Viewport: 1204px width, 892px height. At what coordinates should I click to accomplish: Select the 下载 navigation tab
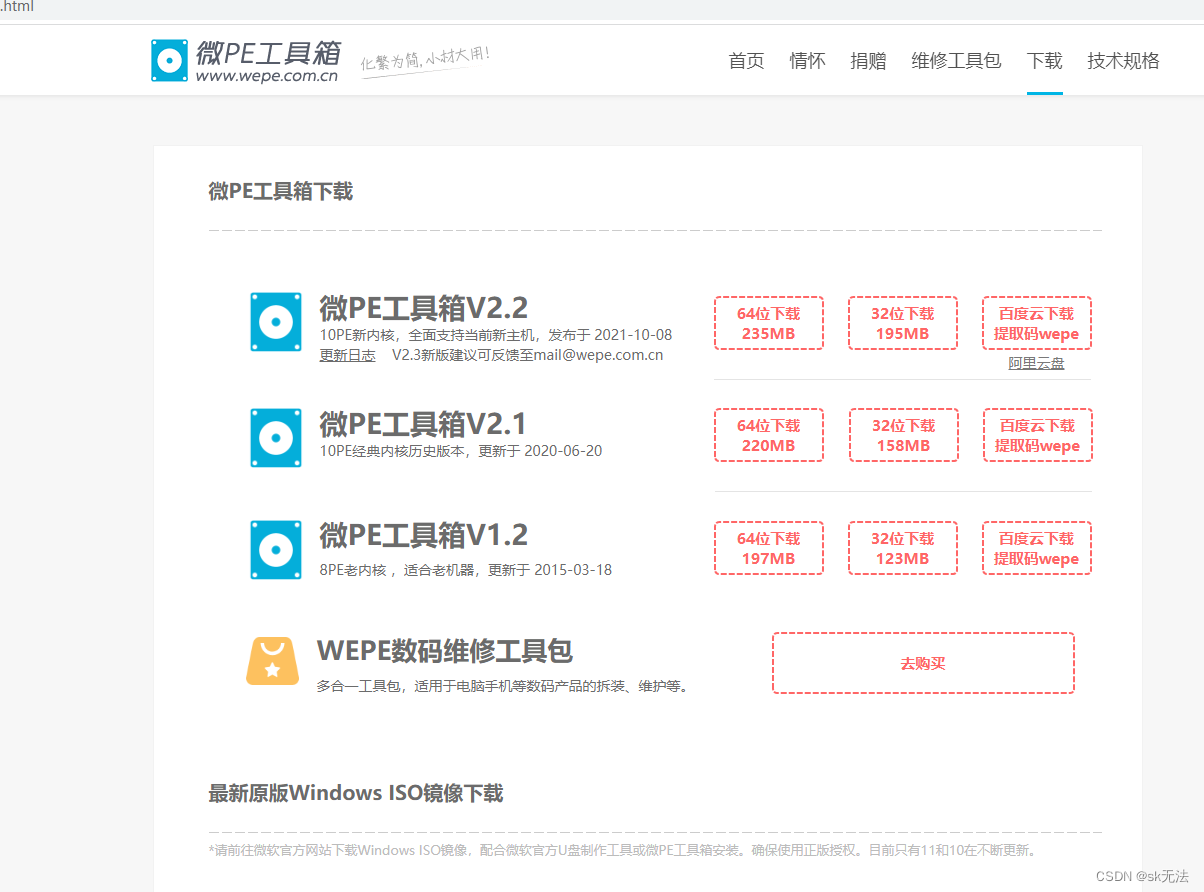pyautogui.click(x=1044, y=61)
